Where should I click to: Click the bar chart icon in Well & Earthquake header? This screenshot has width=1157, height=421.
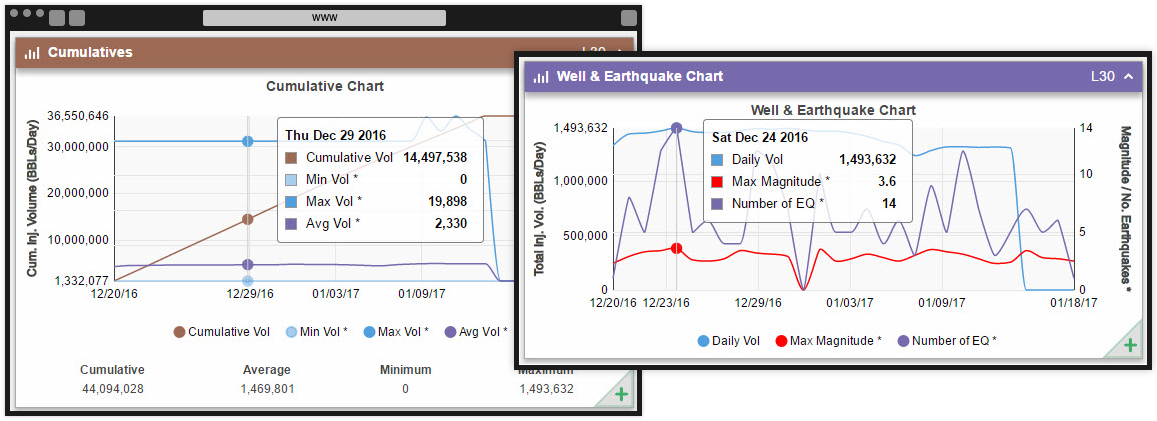[541, 77]
